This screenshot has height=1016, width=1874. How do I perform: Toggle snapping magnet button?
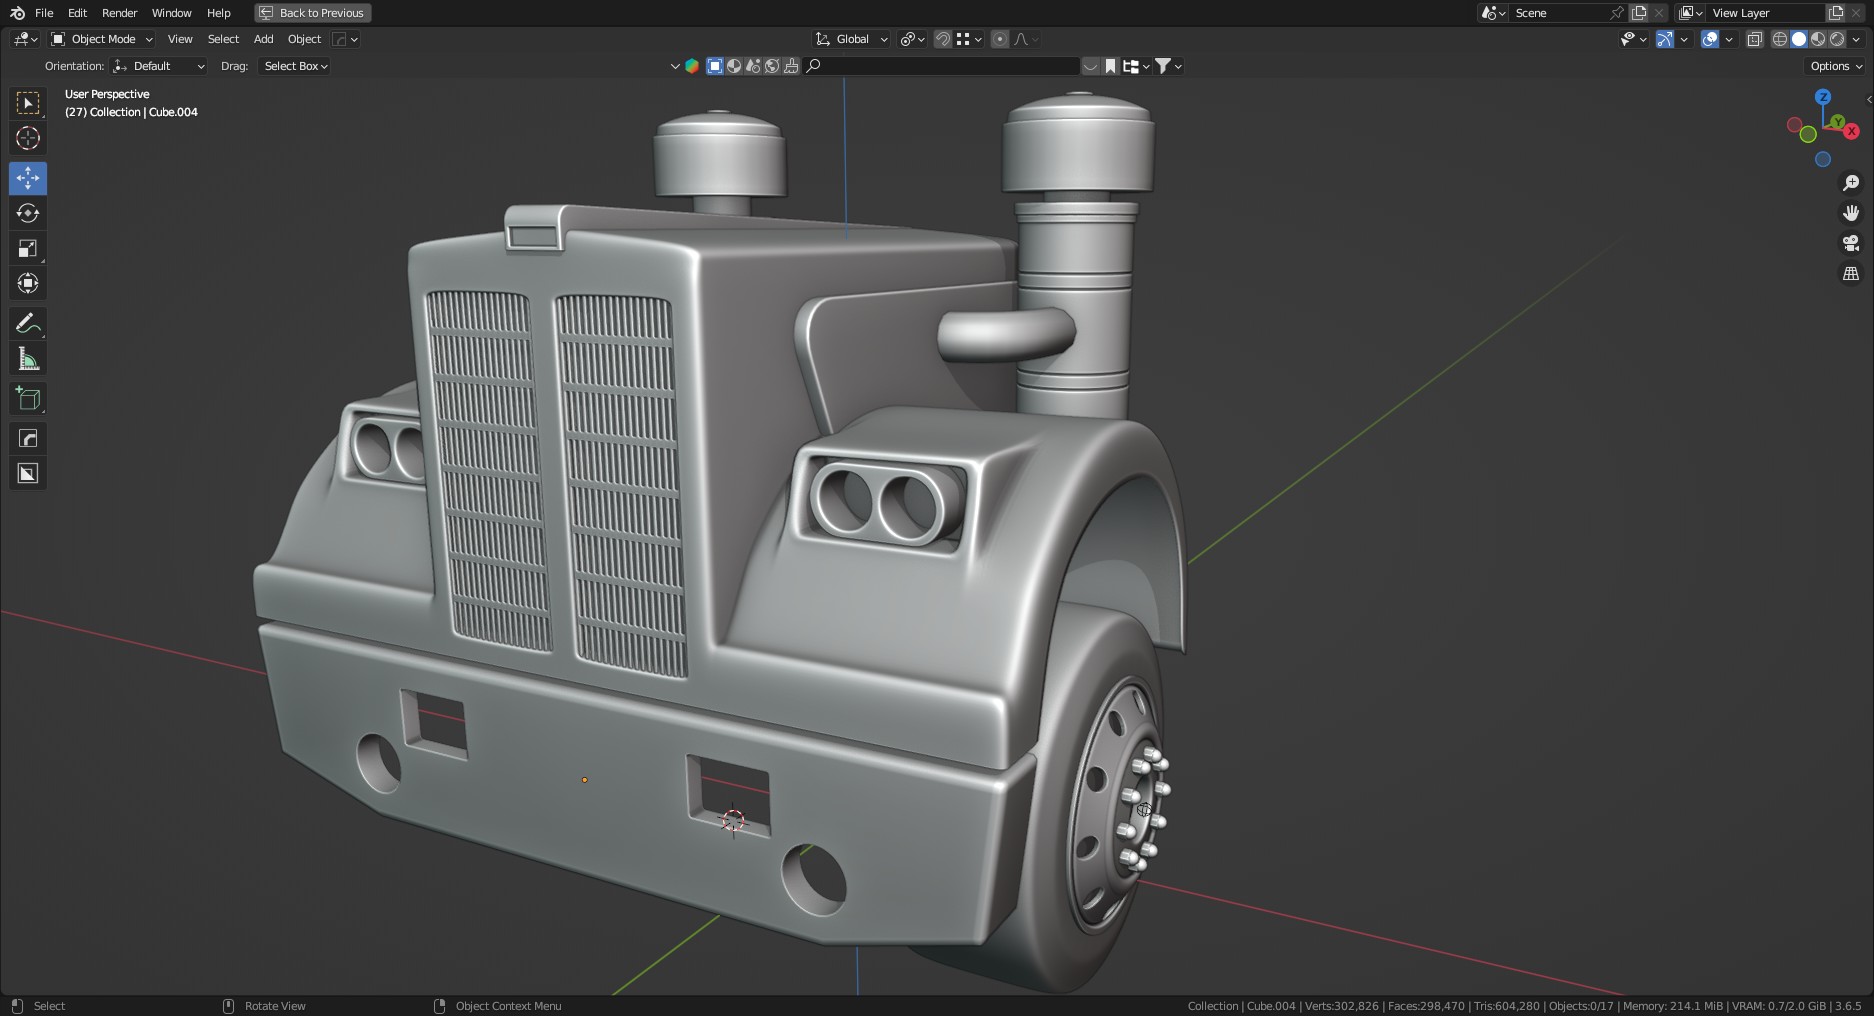[942, 39]
